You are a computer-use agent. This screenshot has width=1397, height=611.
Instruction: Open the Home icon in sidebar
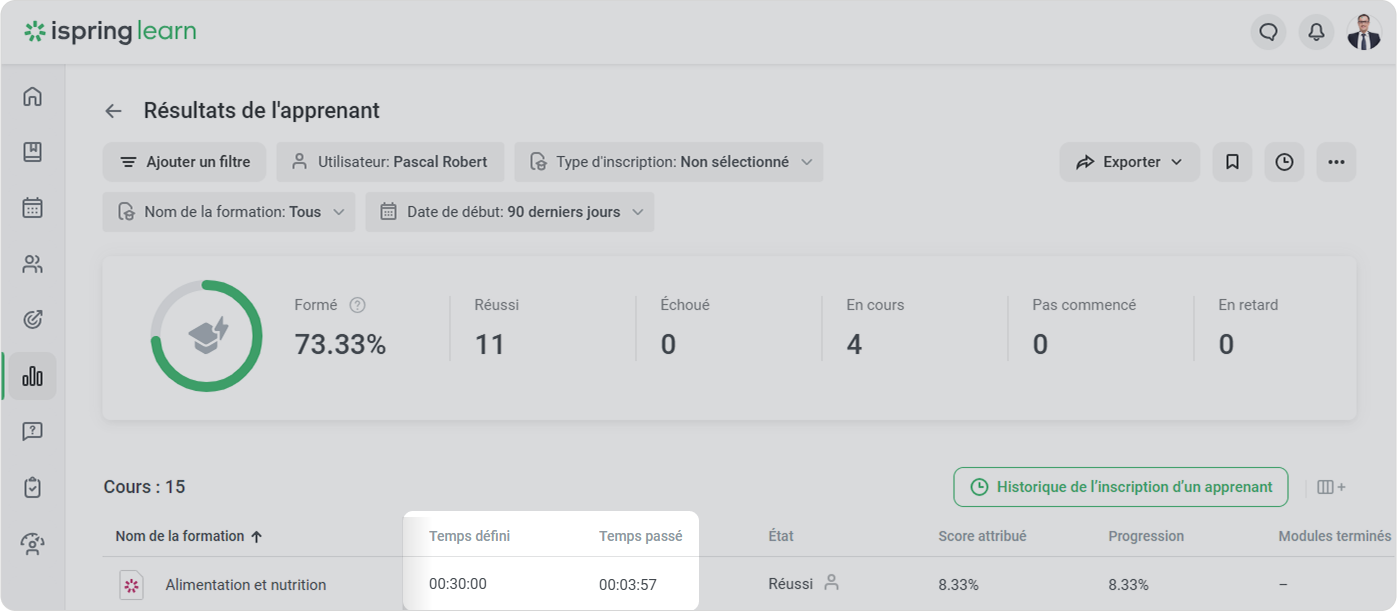point(32,97)
